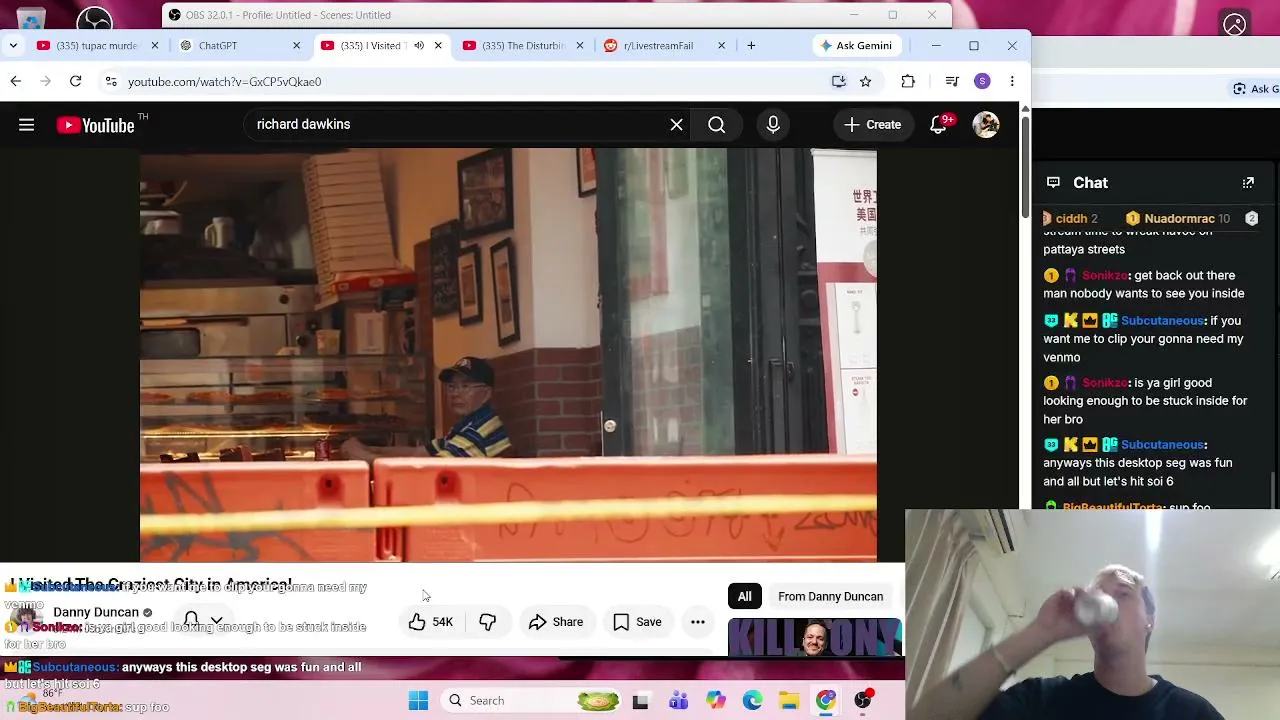Open the Chrome Extensions puzzle icon

[x=908, y=82]
